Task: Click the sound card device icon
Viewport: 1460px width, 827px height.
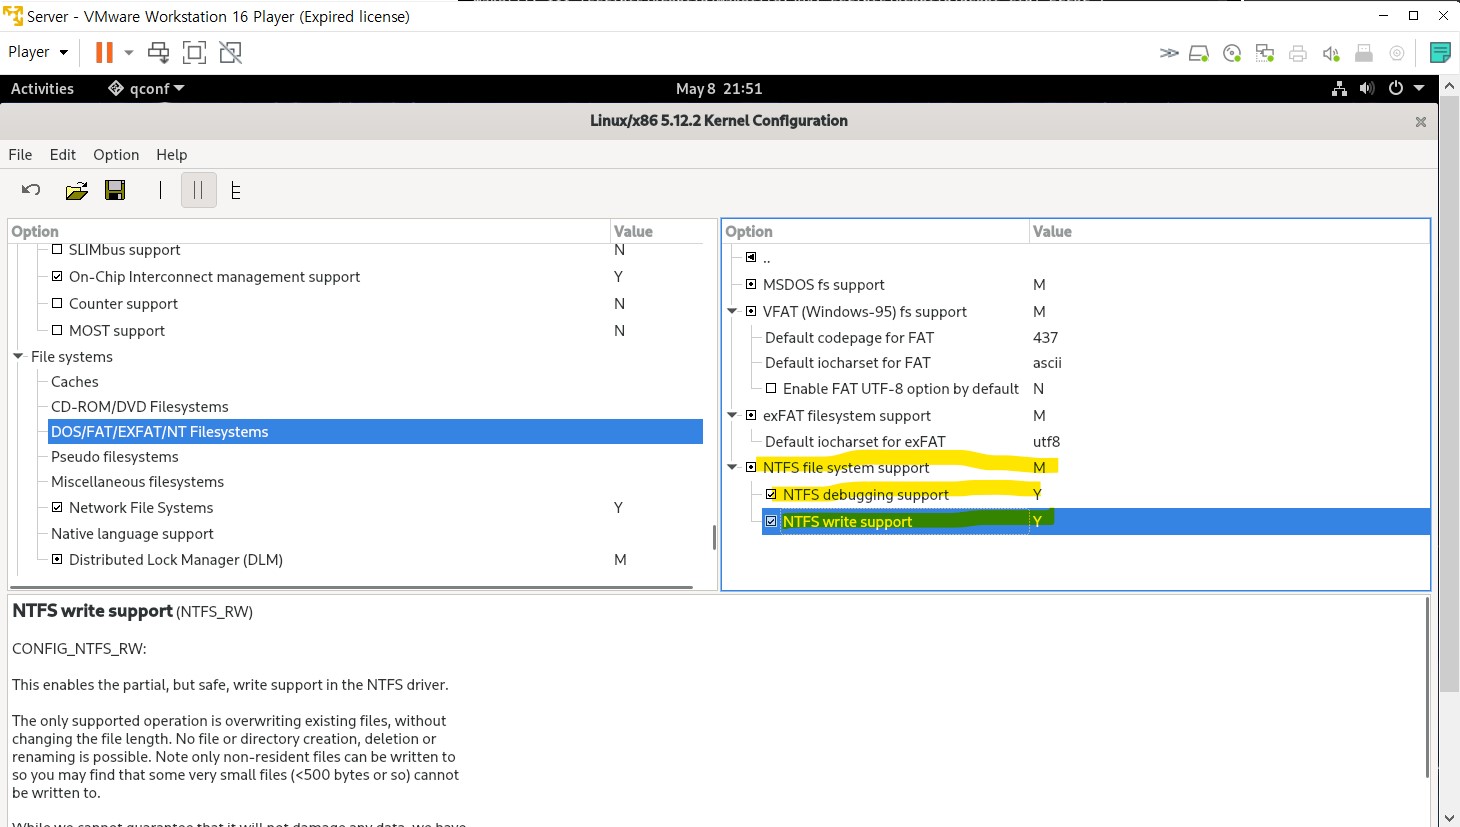Action: point(1331,53)
